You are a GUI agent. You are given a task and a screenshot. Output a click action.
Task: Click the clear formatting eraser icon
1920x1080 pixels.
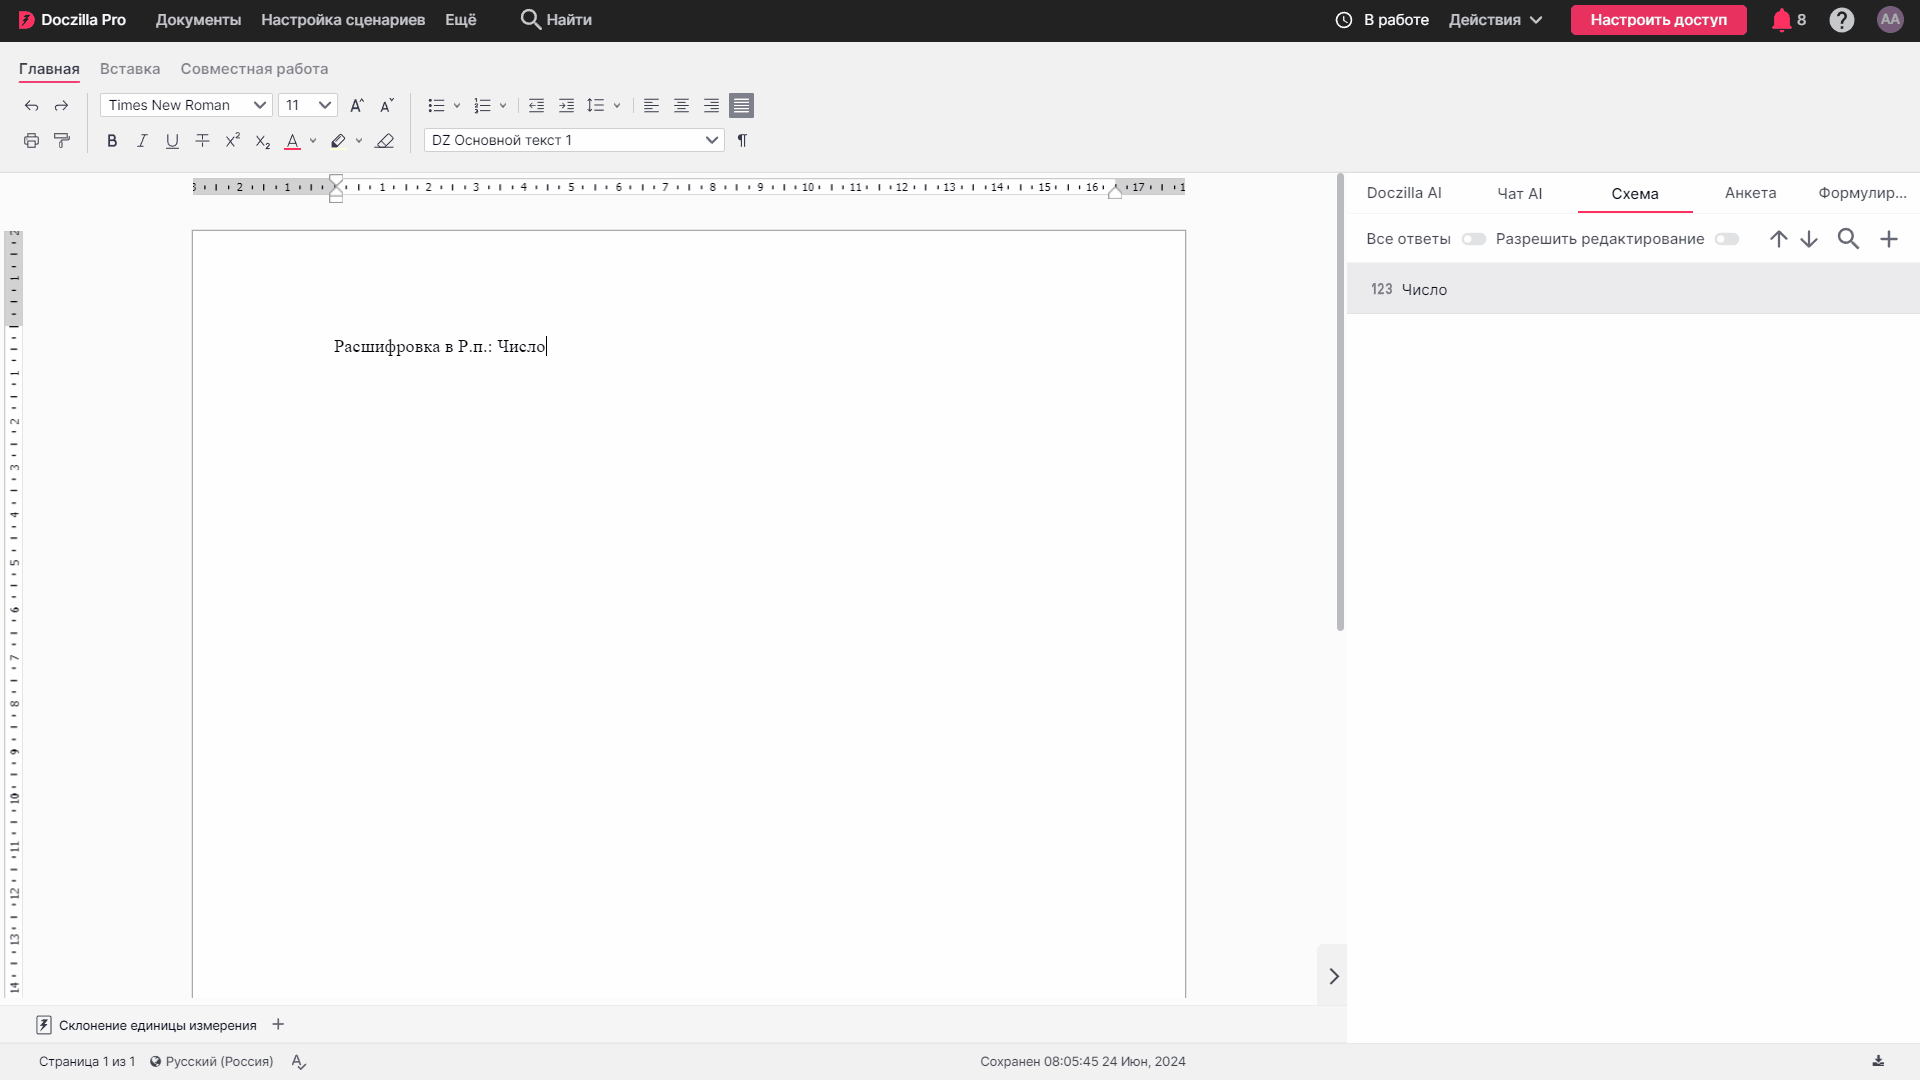click(385, 141)
